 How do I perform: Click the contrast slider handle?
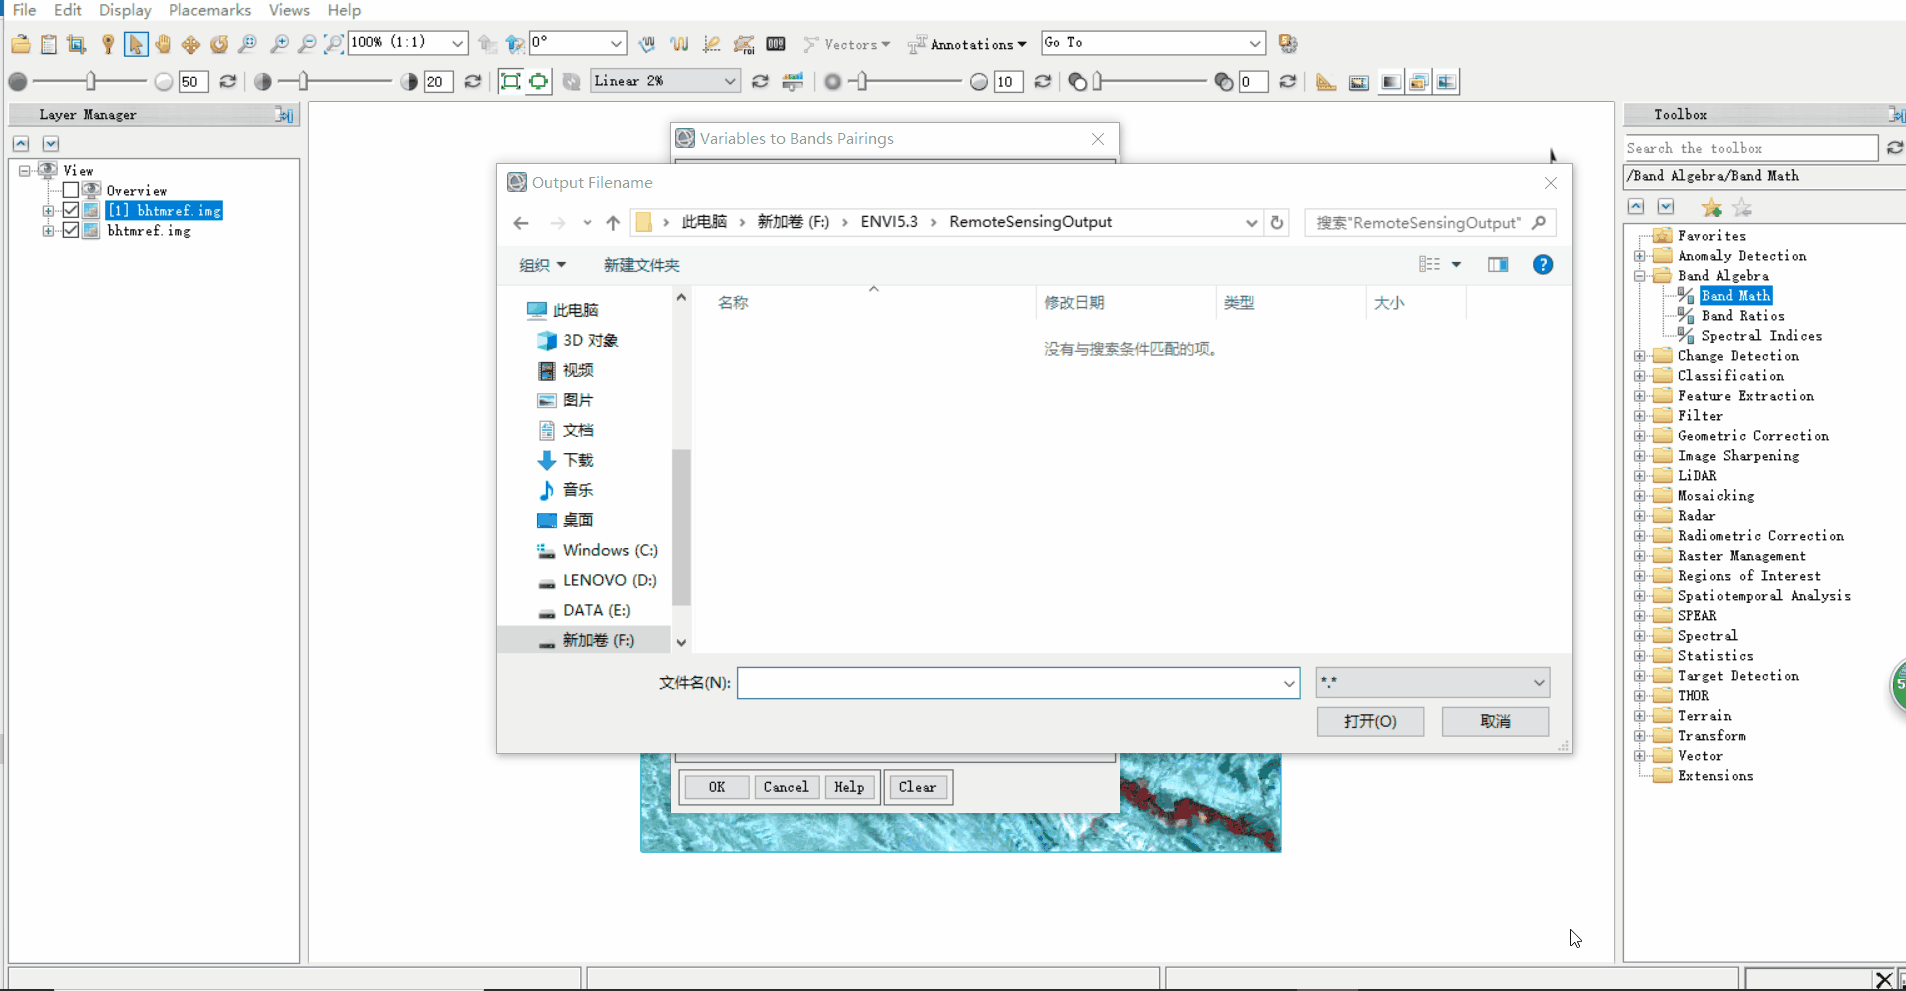click(303, 81)
